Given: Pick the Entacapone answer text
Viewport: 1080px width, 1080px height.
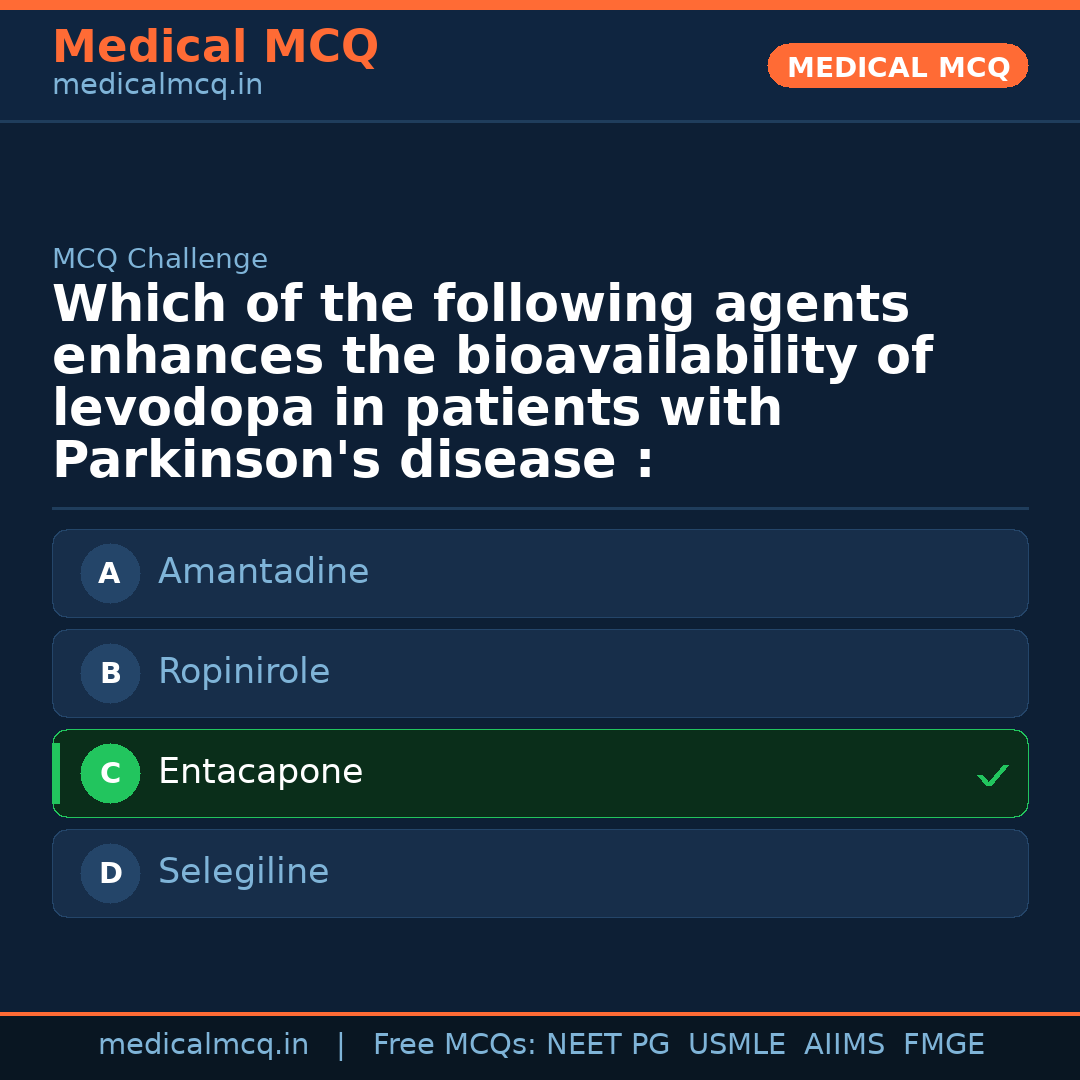Looking at the screenshot, I should (260, 772).
